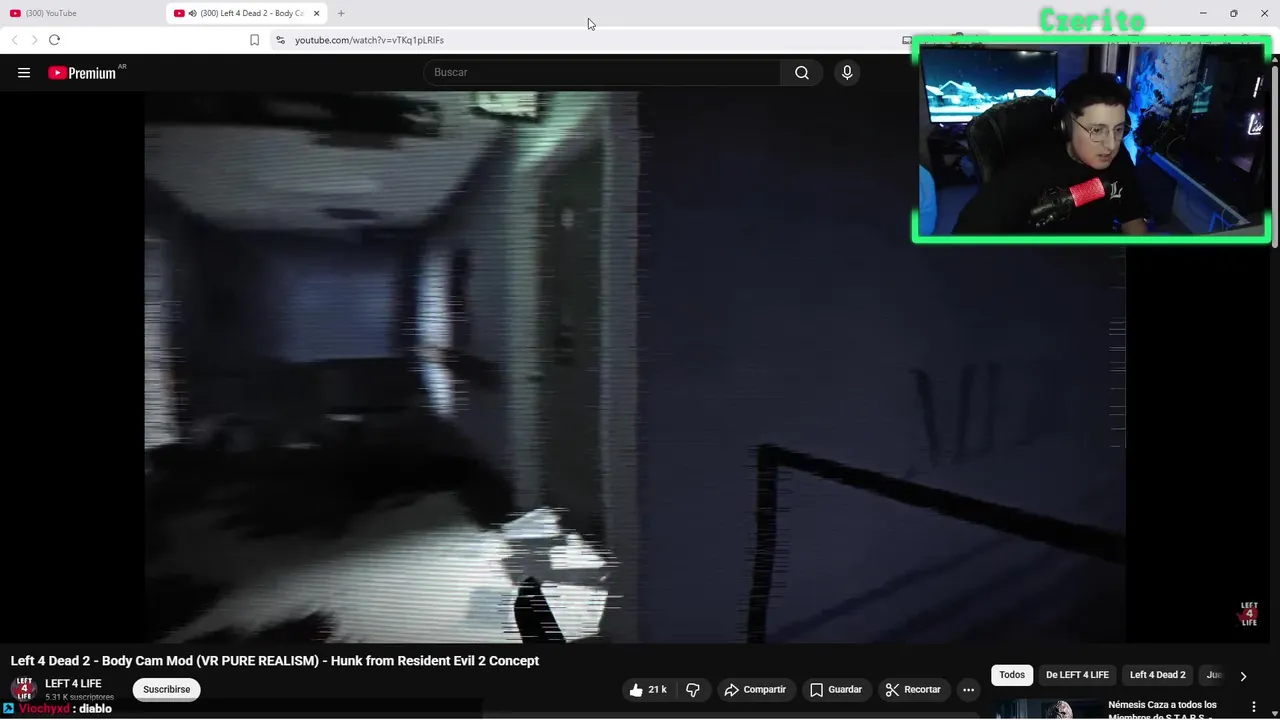This screenshot has width=1280, height=720.
Task: Click the LEFT 4 LIFE watermark in player
Action: click(1249, 614)
